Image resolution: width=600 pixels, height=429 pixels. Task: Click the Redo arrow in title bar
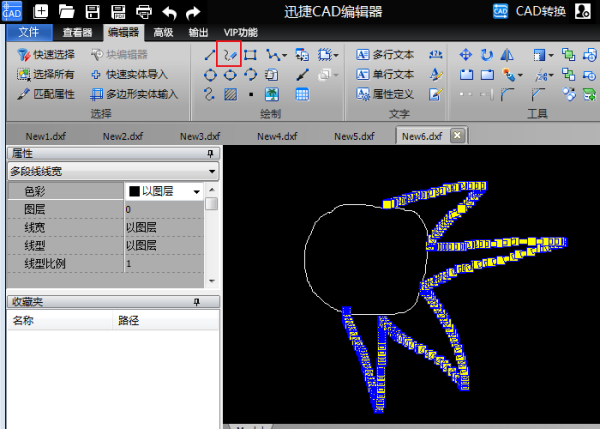[193, 12]
